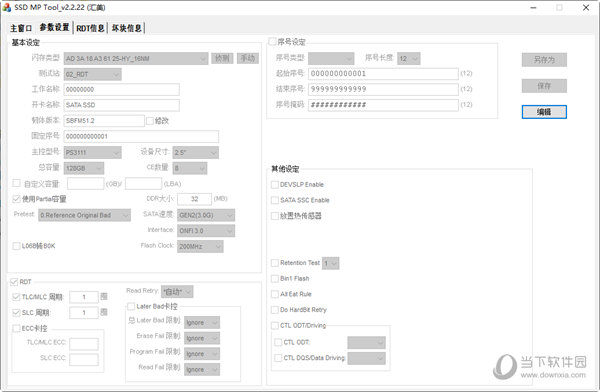This screenshot has height=392, width=600.
Task: Toggle the Do HardBit Retry checkbox
Action: click(274, 310)
